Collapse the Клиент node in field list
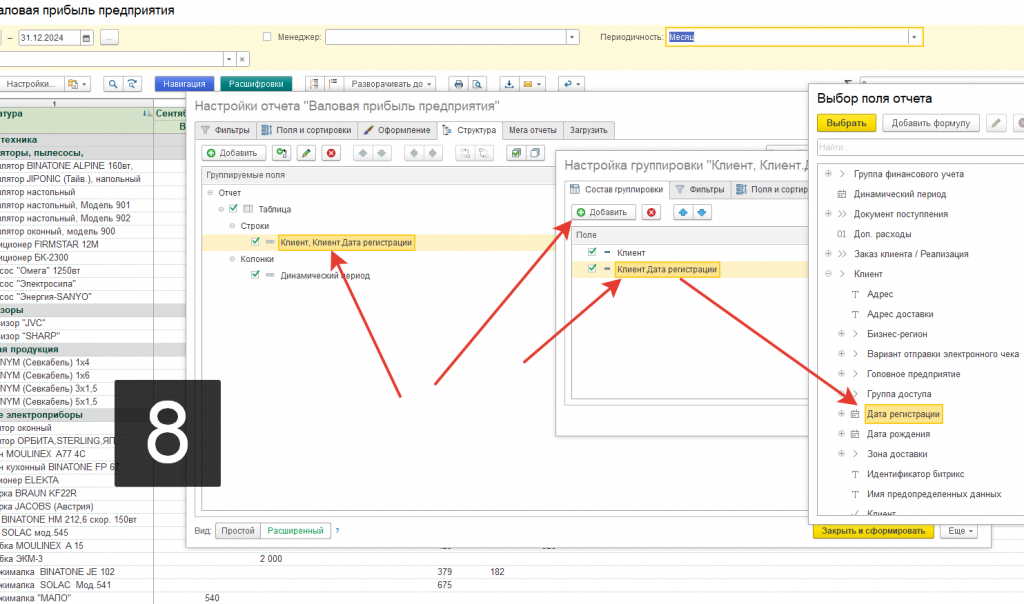Viewport: 1024px width, 604px height. coord(828,274)
